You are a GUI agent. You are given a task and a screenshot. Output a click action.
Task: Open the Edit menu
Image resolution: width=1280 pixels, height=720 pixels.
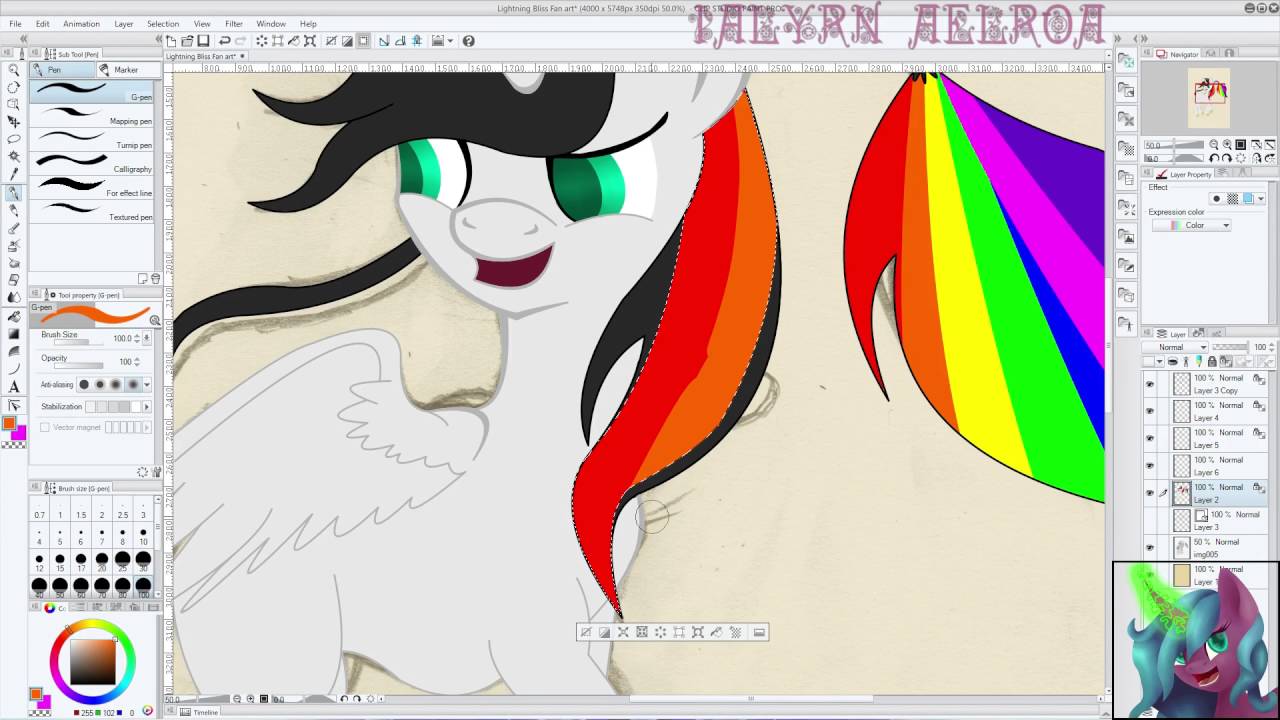[43, 24]
